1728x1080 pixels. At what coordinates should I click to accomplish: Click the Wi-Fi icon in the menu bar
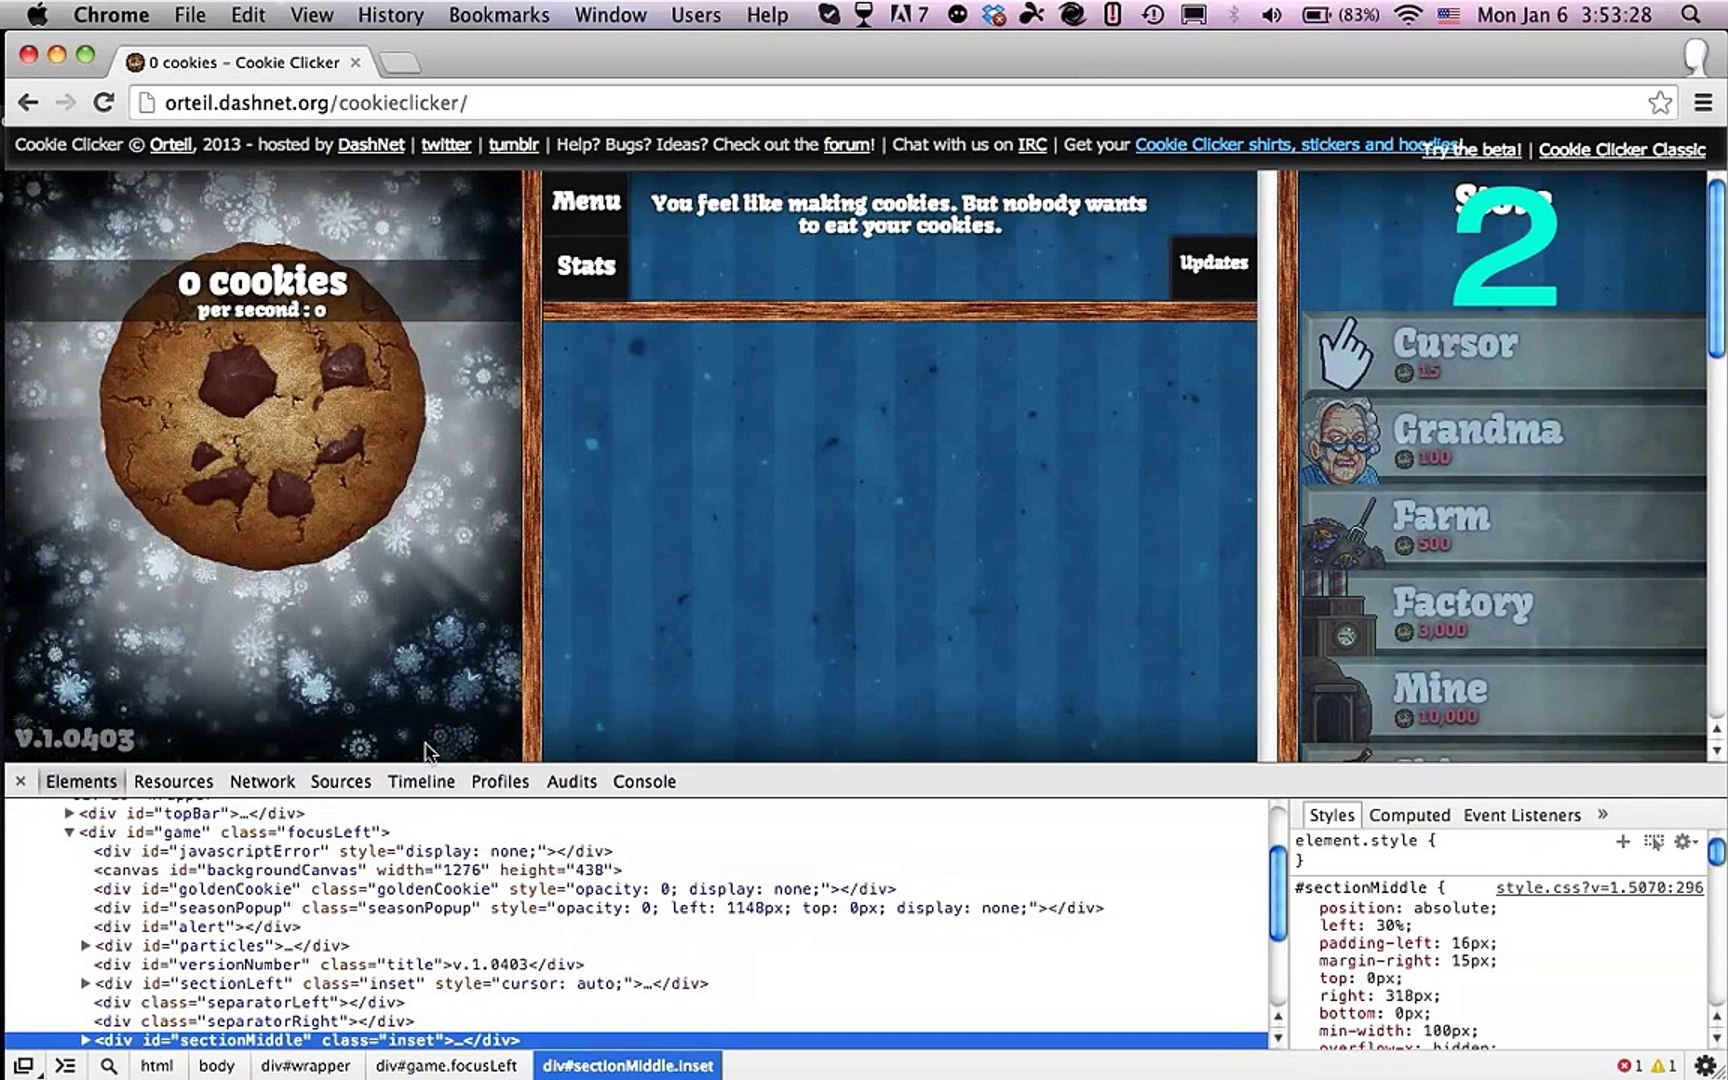coord(1408,15)
